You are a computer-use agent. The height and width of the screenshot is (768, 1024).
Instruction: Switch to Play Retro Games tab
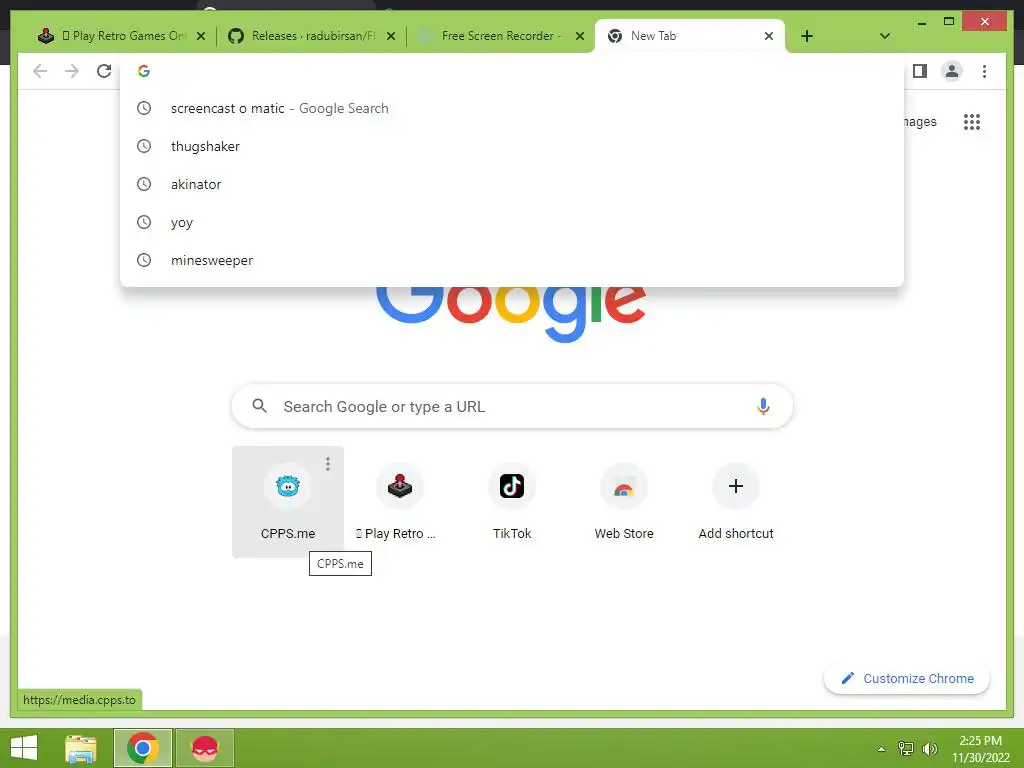click(122, 36)
